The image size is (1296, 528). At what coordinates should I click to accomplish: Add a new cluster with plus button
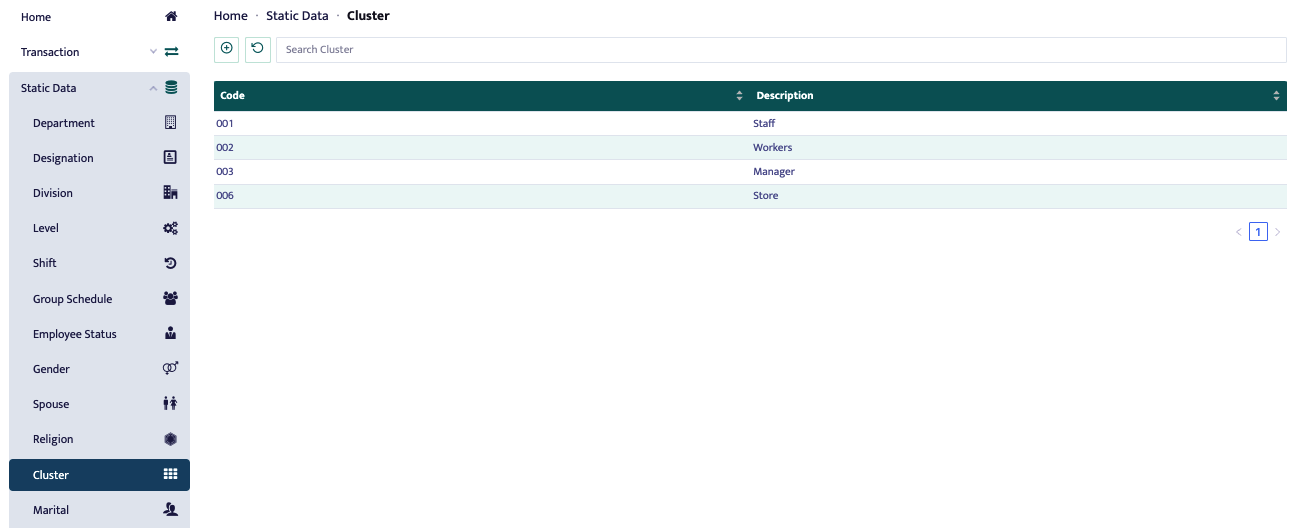tap(226, 49)
